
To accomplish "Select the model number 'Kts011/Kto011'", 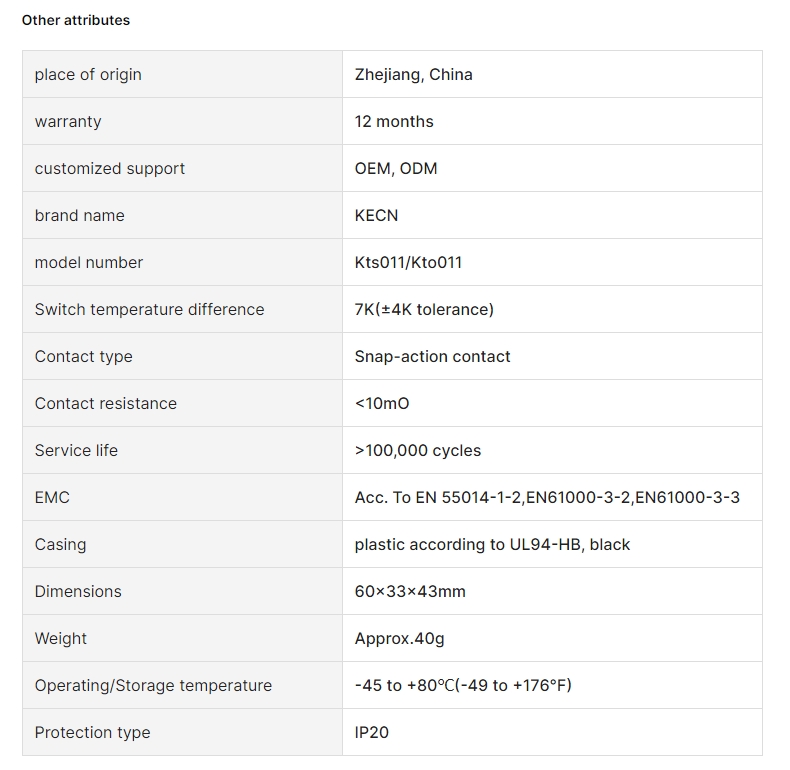I will click(x=408, y=263).
